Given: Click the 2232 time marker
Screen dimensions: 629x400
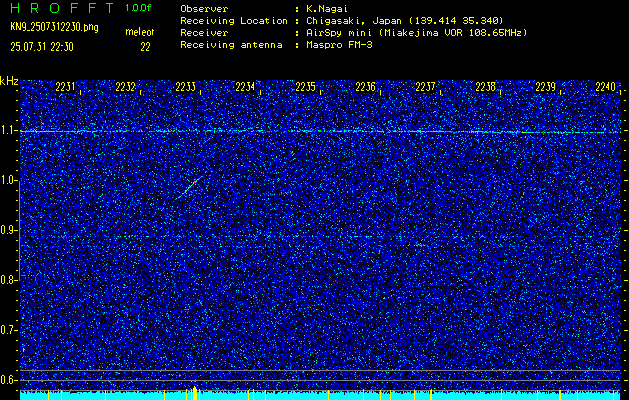Looking at the screenshot, I should click(125, 87).
